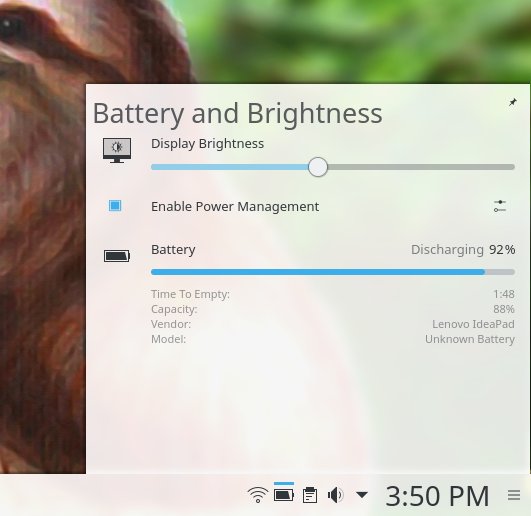Click the display brightness monitor icon
Image resolution: width=531 pixels, height=516 pixels.
pos(117,150)
